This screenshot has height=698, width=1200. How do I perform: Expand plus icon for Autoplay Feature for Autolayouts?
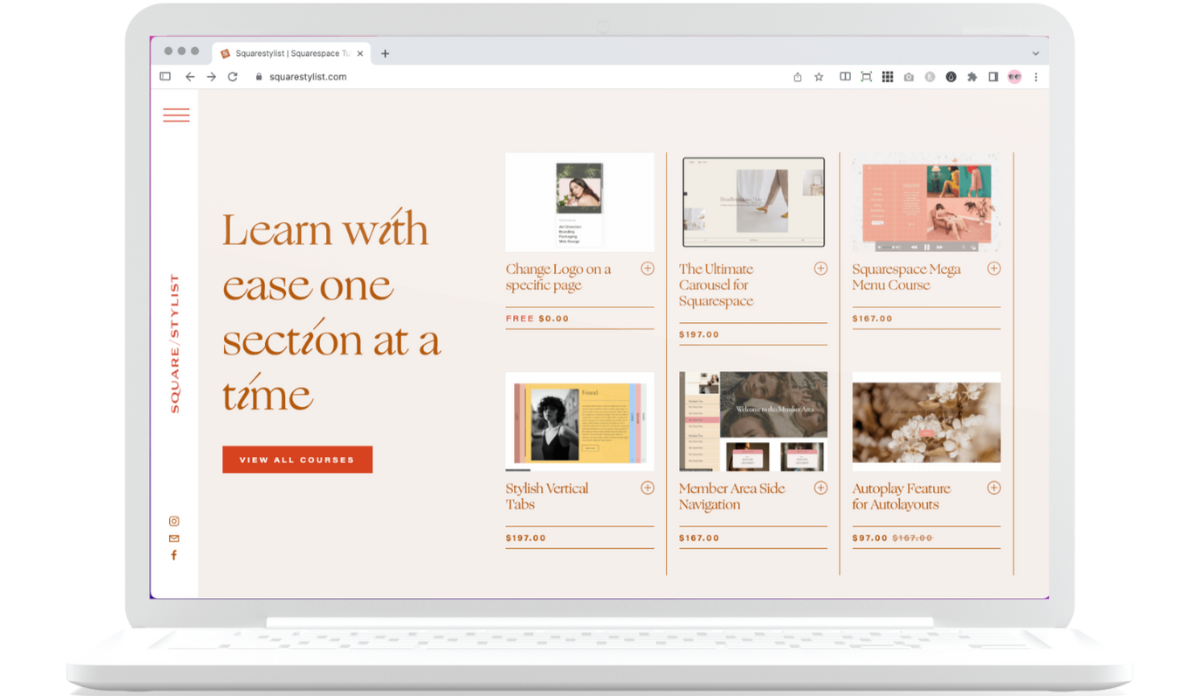click(x=994, y=488)
